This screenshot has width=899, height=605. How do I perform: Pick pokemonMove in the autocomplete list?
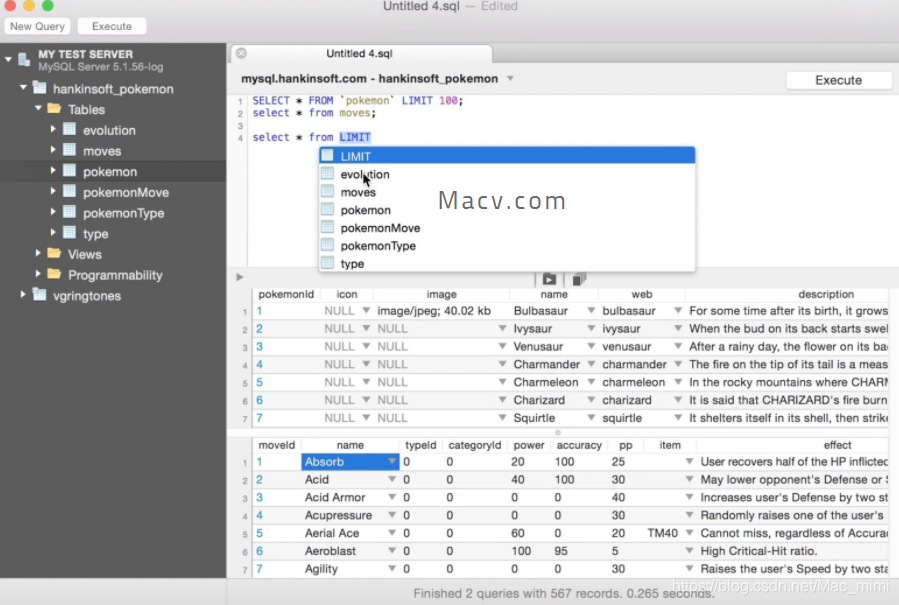[507, 228]
